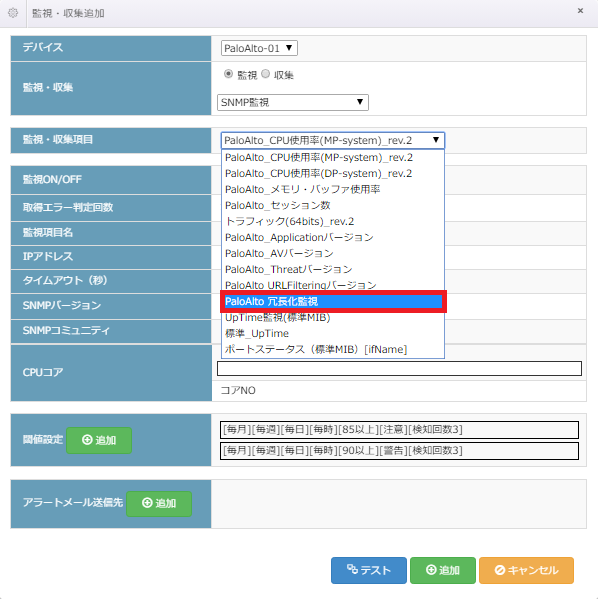Collapse the 監視・収集項目 dropdown arrow
This screenshot has height=599, width=598.
coord(435,140)
